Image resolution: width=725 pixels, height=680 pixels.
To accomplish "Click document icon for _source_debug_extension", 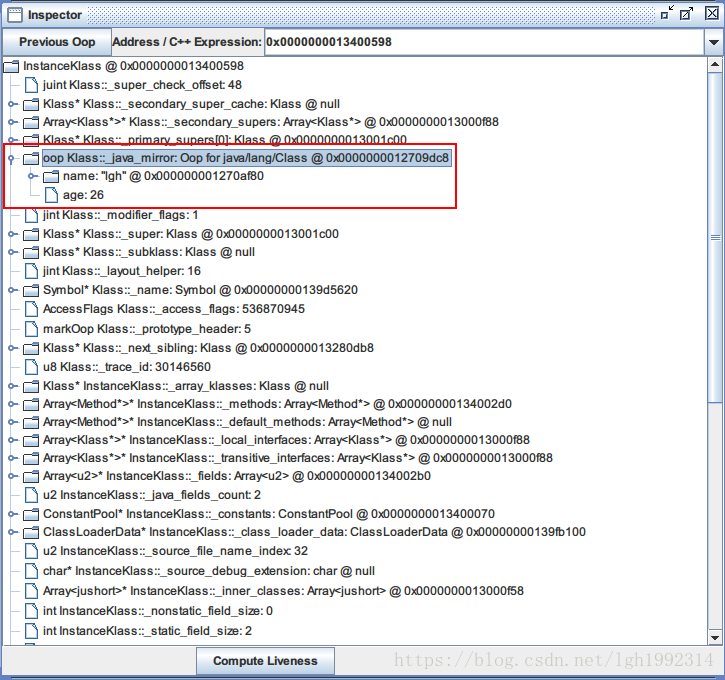I will point(31,571).
